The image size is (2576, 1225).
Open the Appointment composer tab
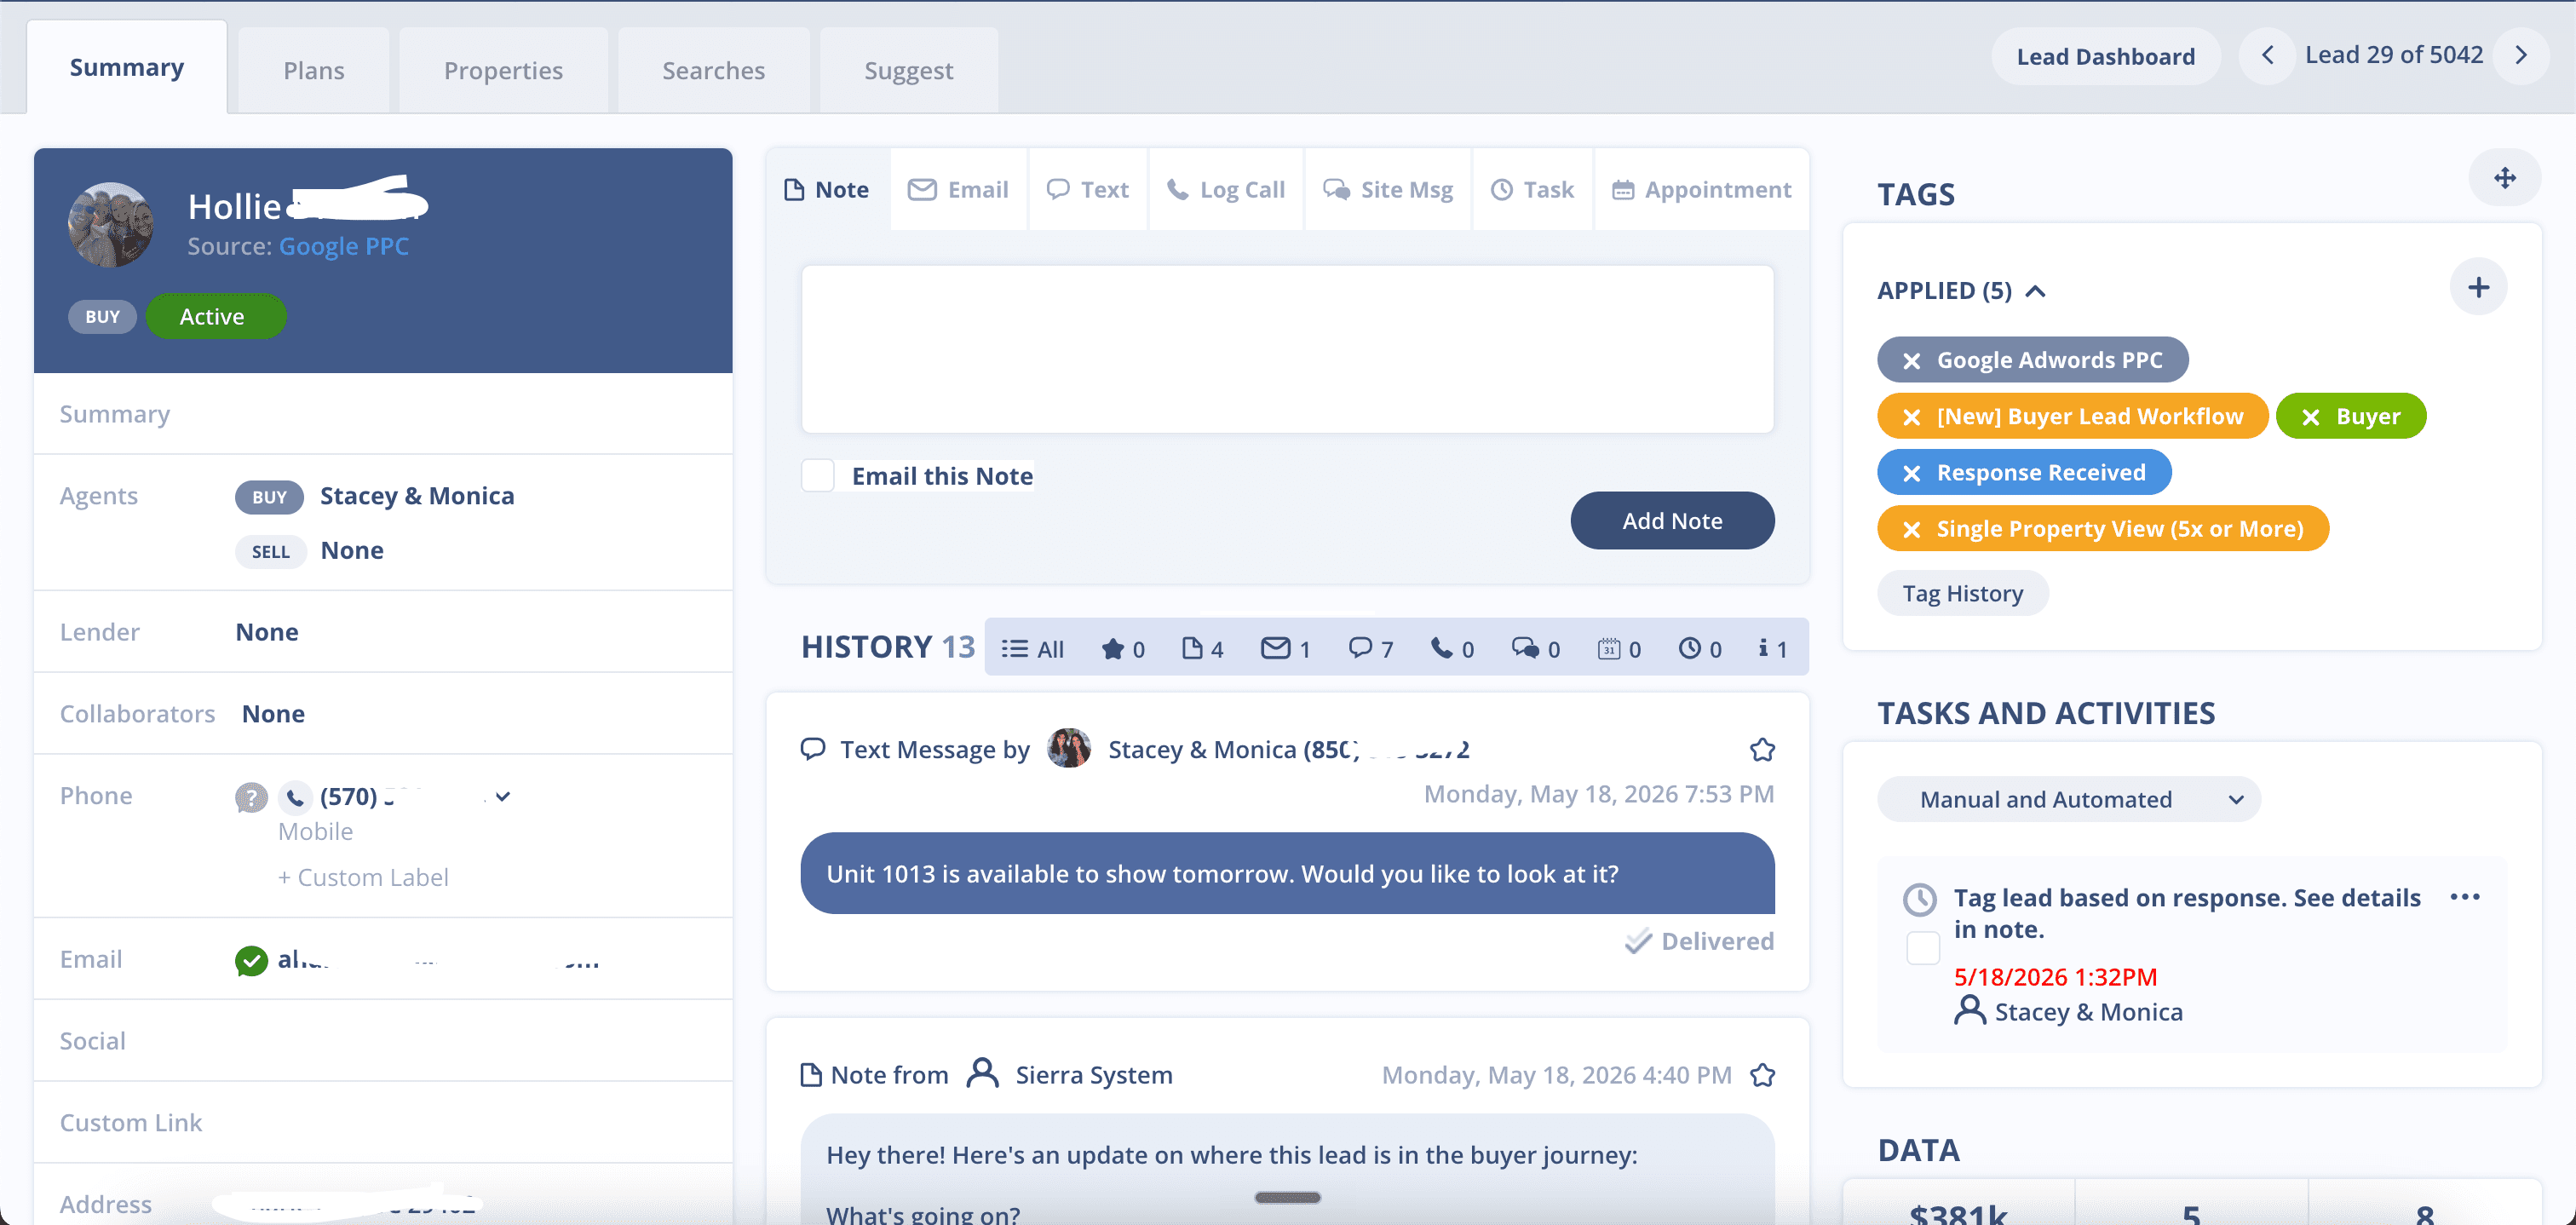tap(1701, 189)
